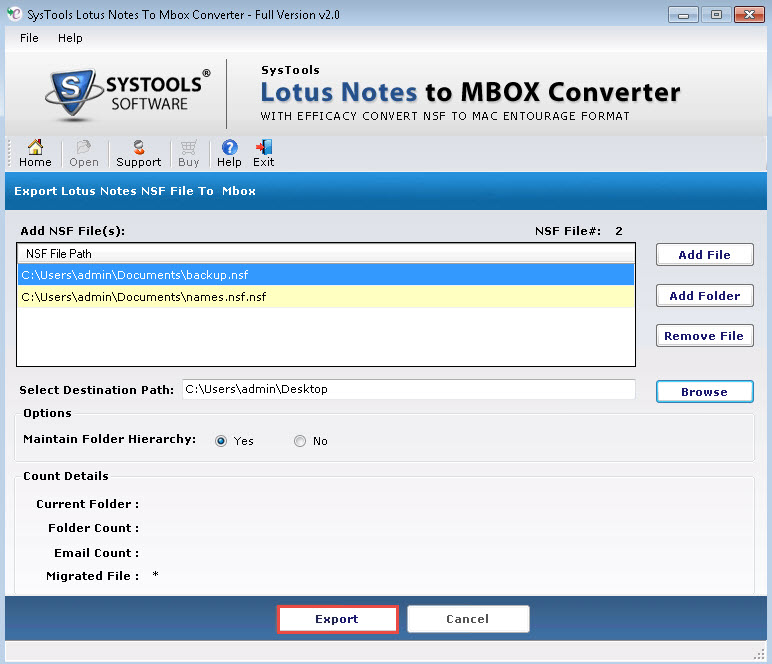Click the Buy cart icon

pyautogui.click(x=189, y=154)
